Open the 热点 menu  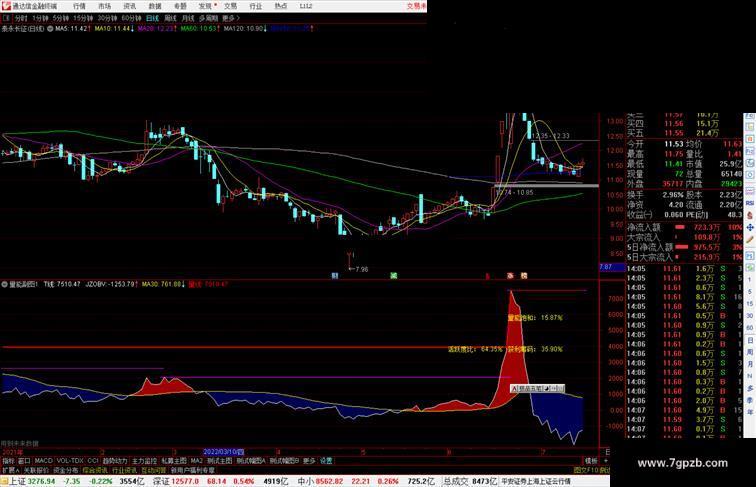pos(281,6)
